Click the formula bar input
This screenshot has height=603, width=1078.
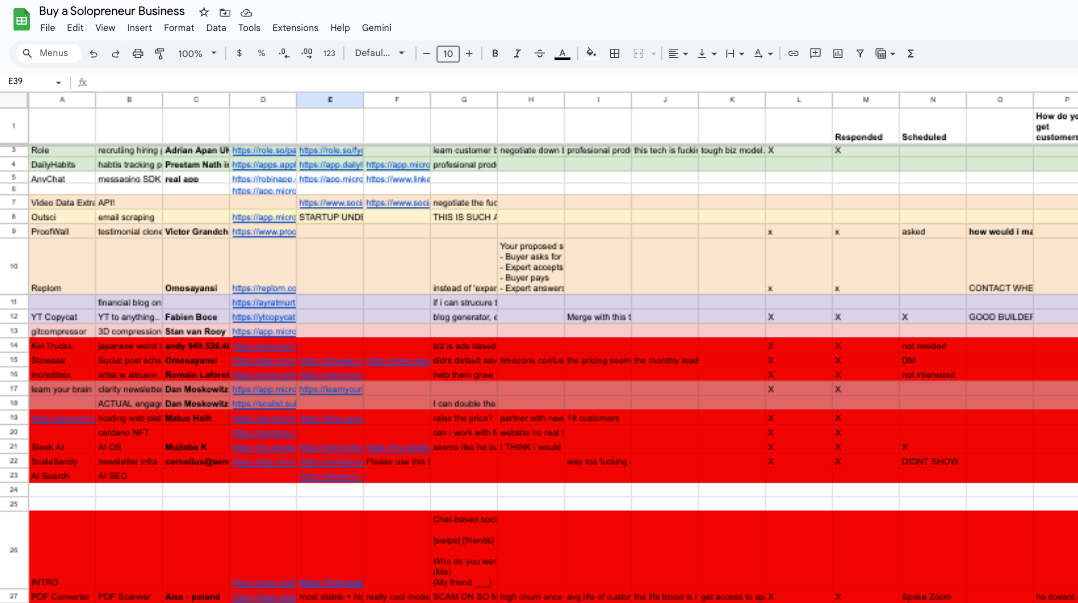coord(584,83)
